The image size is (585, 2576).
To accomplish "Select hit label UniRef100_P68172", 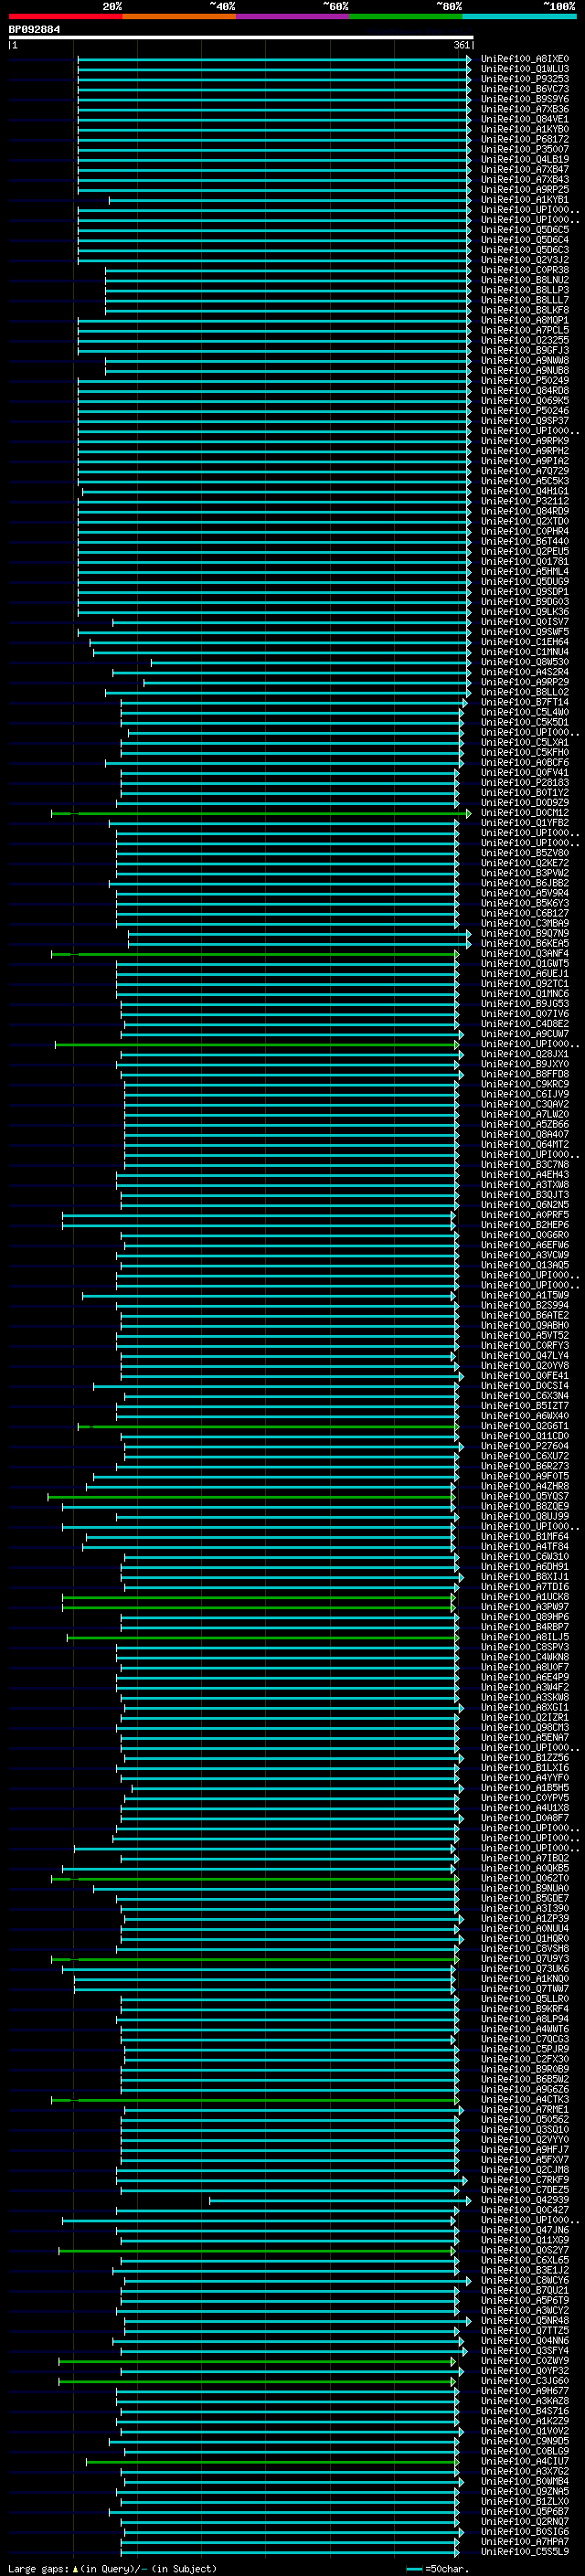I will pos(524,139).
